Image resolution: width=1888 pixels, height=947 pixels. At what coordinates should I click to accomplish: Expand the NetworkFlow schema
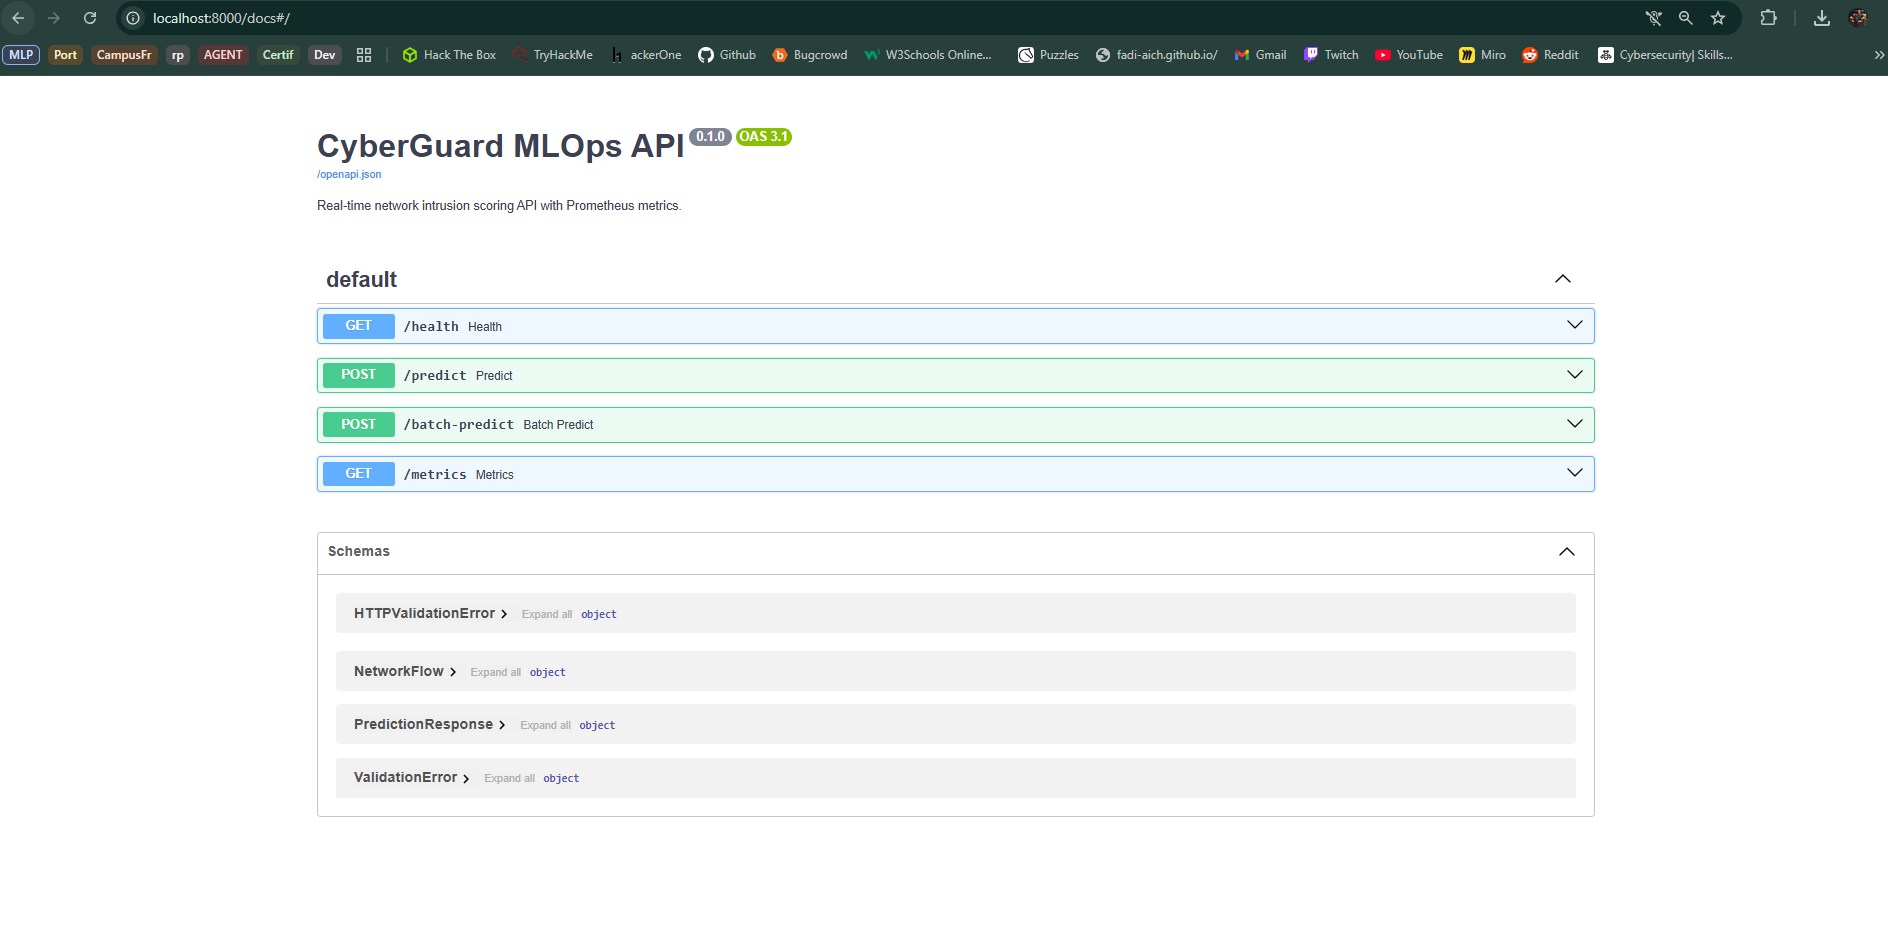coord(405,671)
